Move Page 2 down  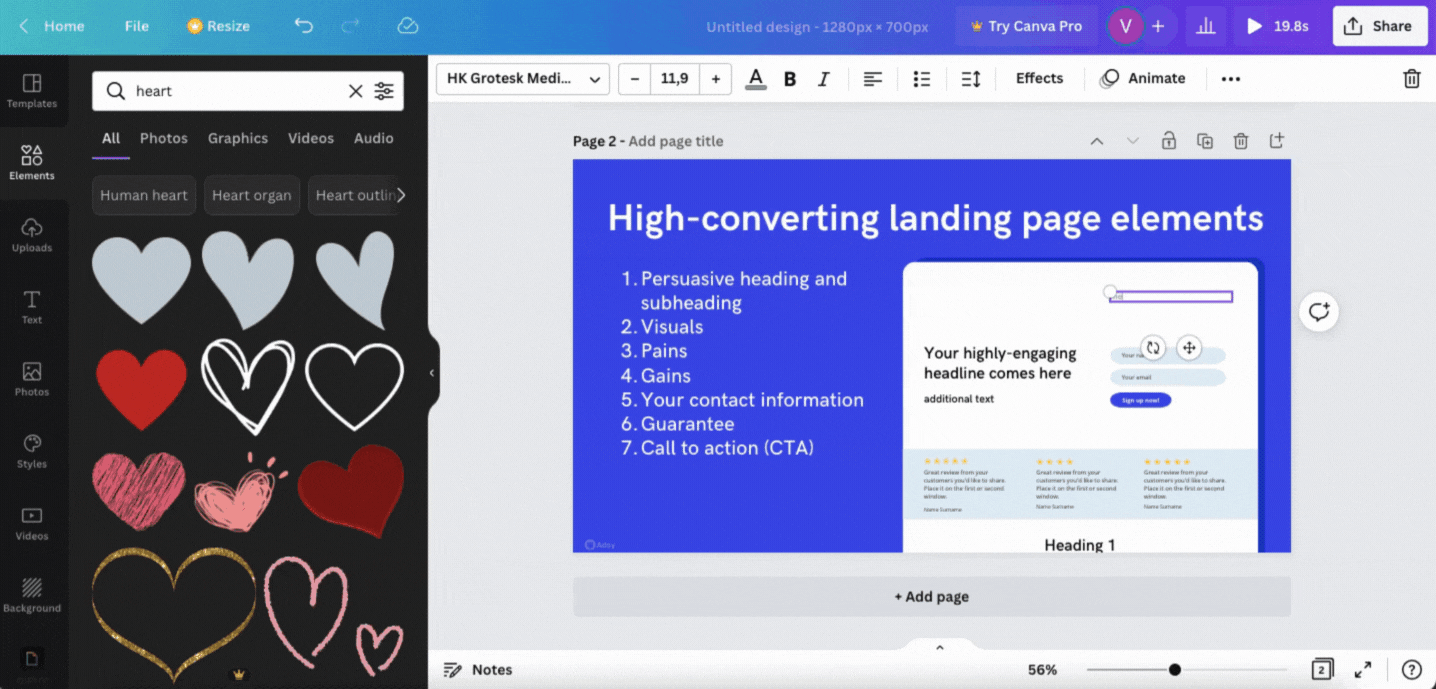click(1133, 141)
